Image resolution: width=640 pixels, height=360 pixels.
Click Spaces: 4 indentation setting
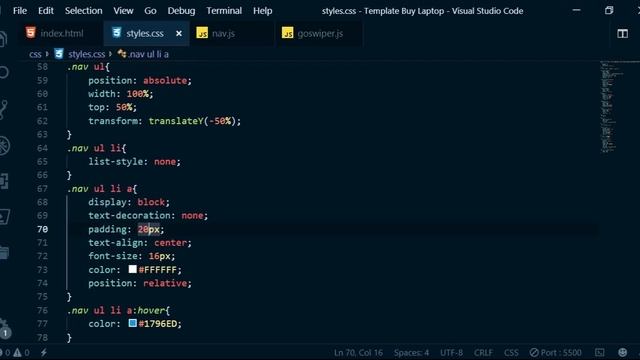[x=411, y=353]
